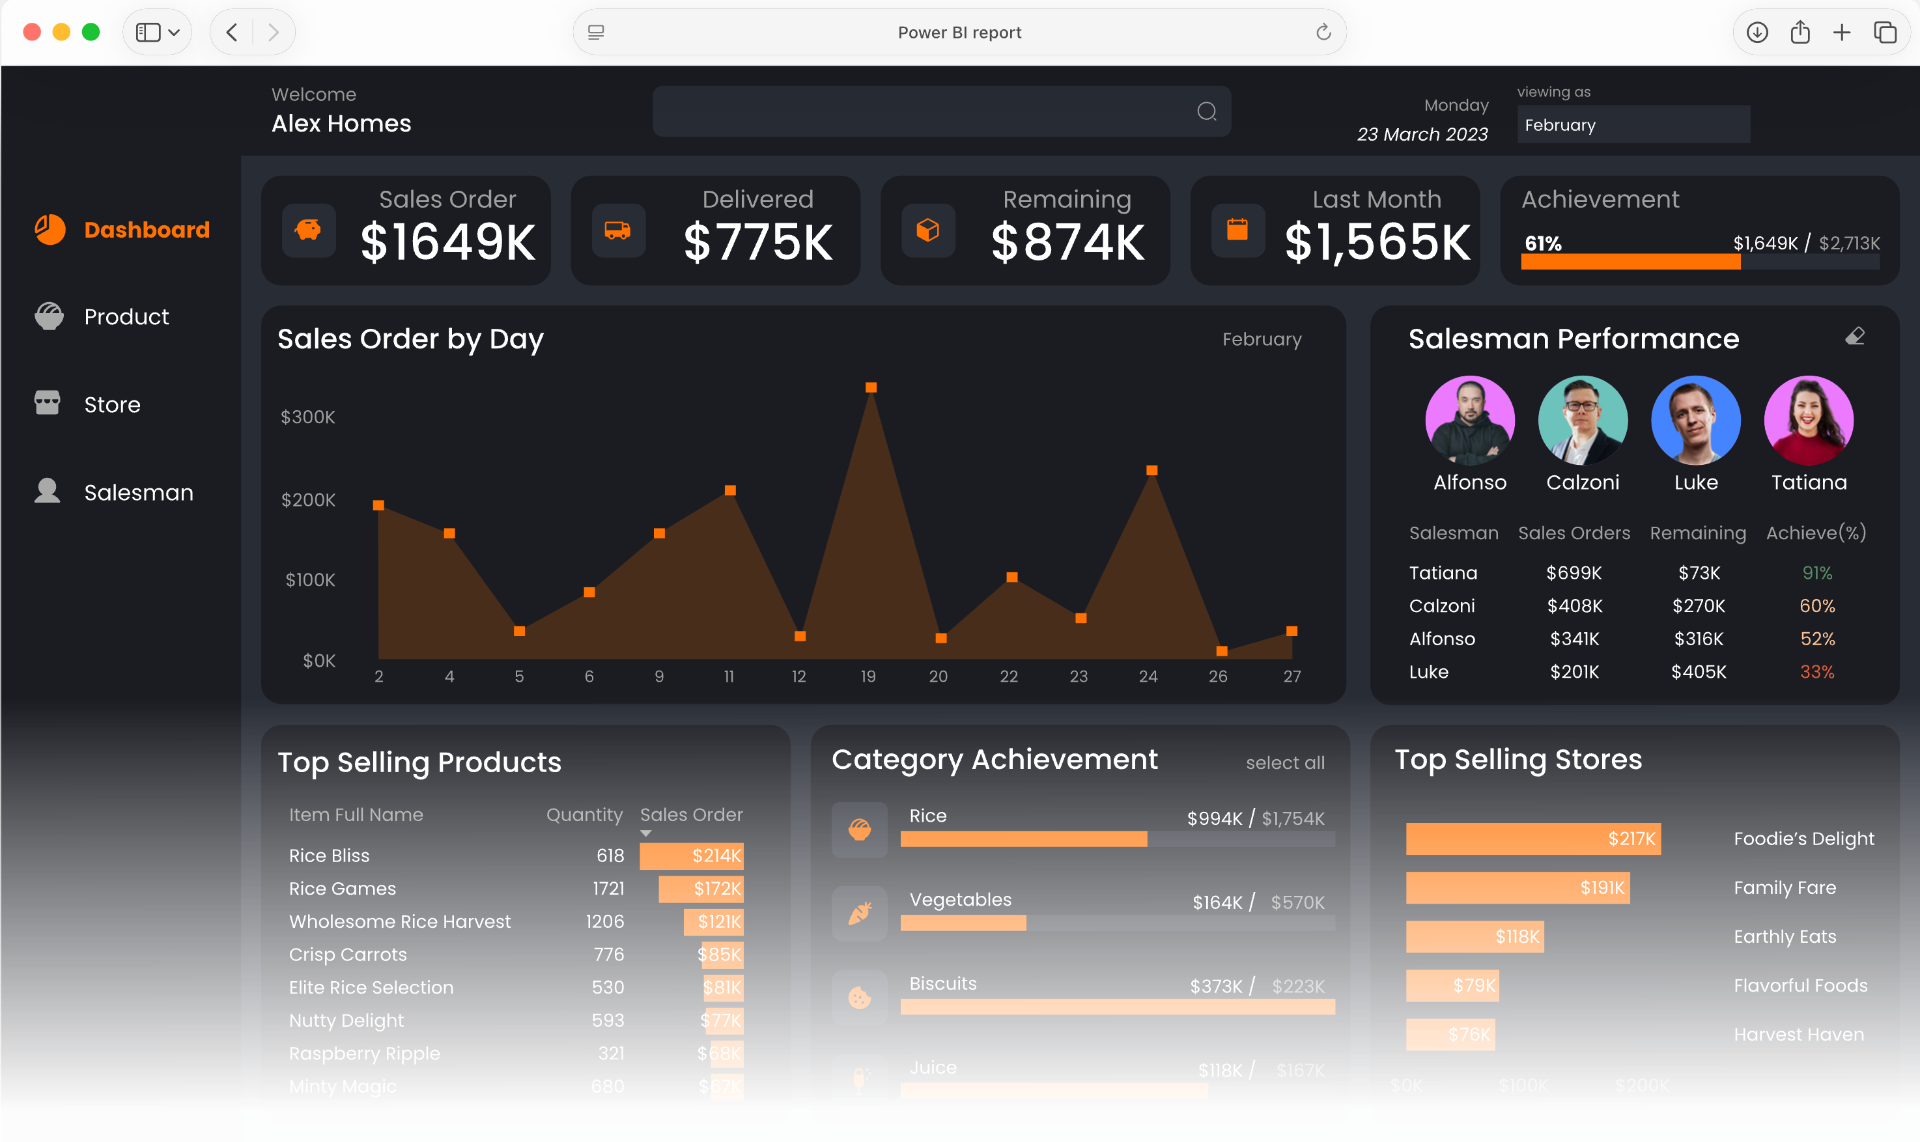This screenshot has width=1920, height=1142.
Task: Select the Biscuits cookie icon
Action: coord(860,998)
